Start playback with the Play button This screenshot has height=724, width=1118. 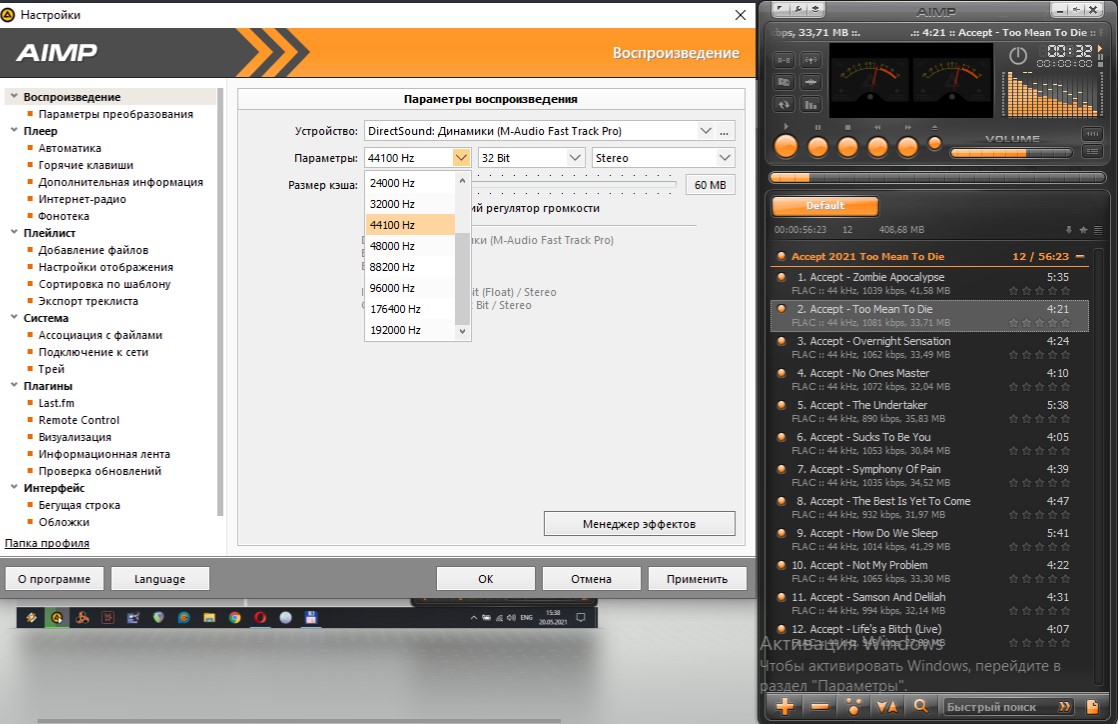click(x=786, y=146)
